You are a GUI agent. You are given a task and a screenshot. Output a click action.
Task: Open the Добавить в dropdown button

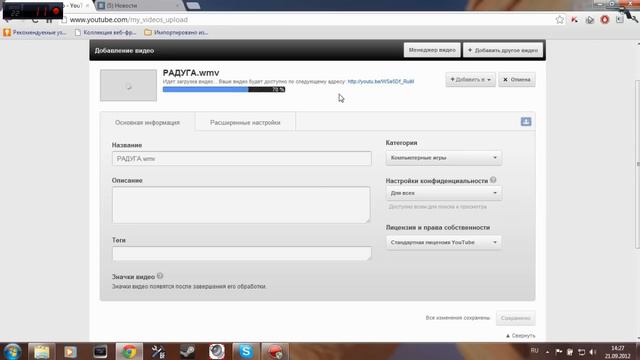tap(471, 80)
